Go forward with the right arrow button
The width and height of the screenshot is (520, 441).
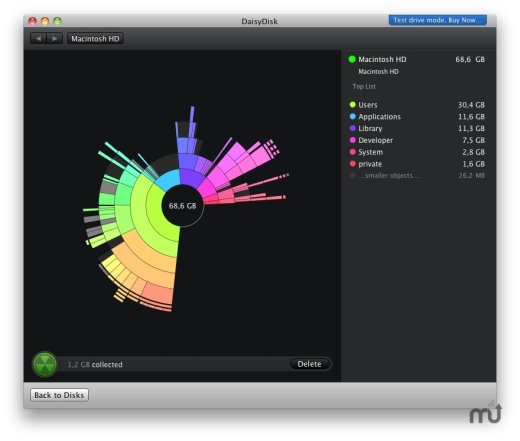[x=55, y=39]
